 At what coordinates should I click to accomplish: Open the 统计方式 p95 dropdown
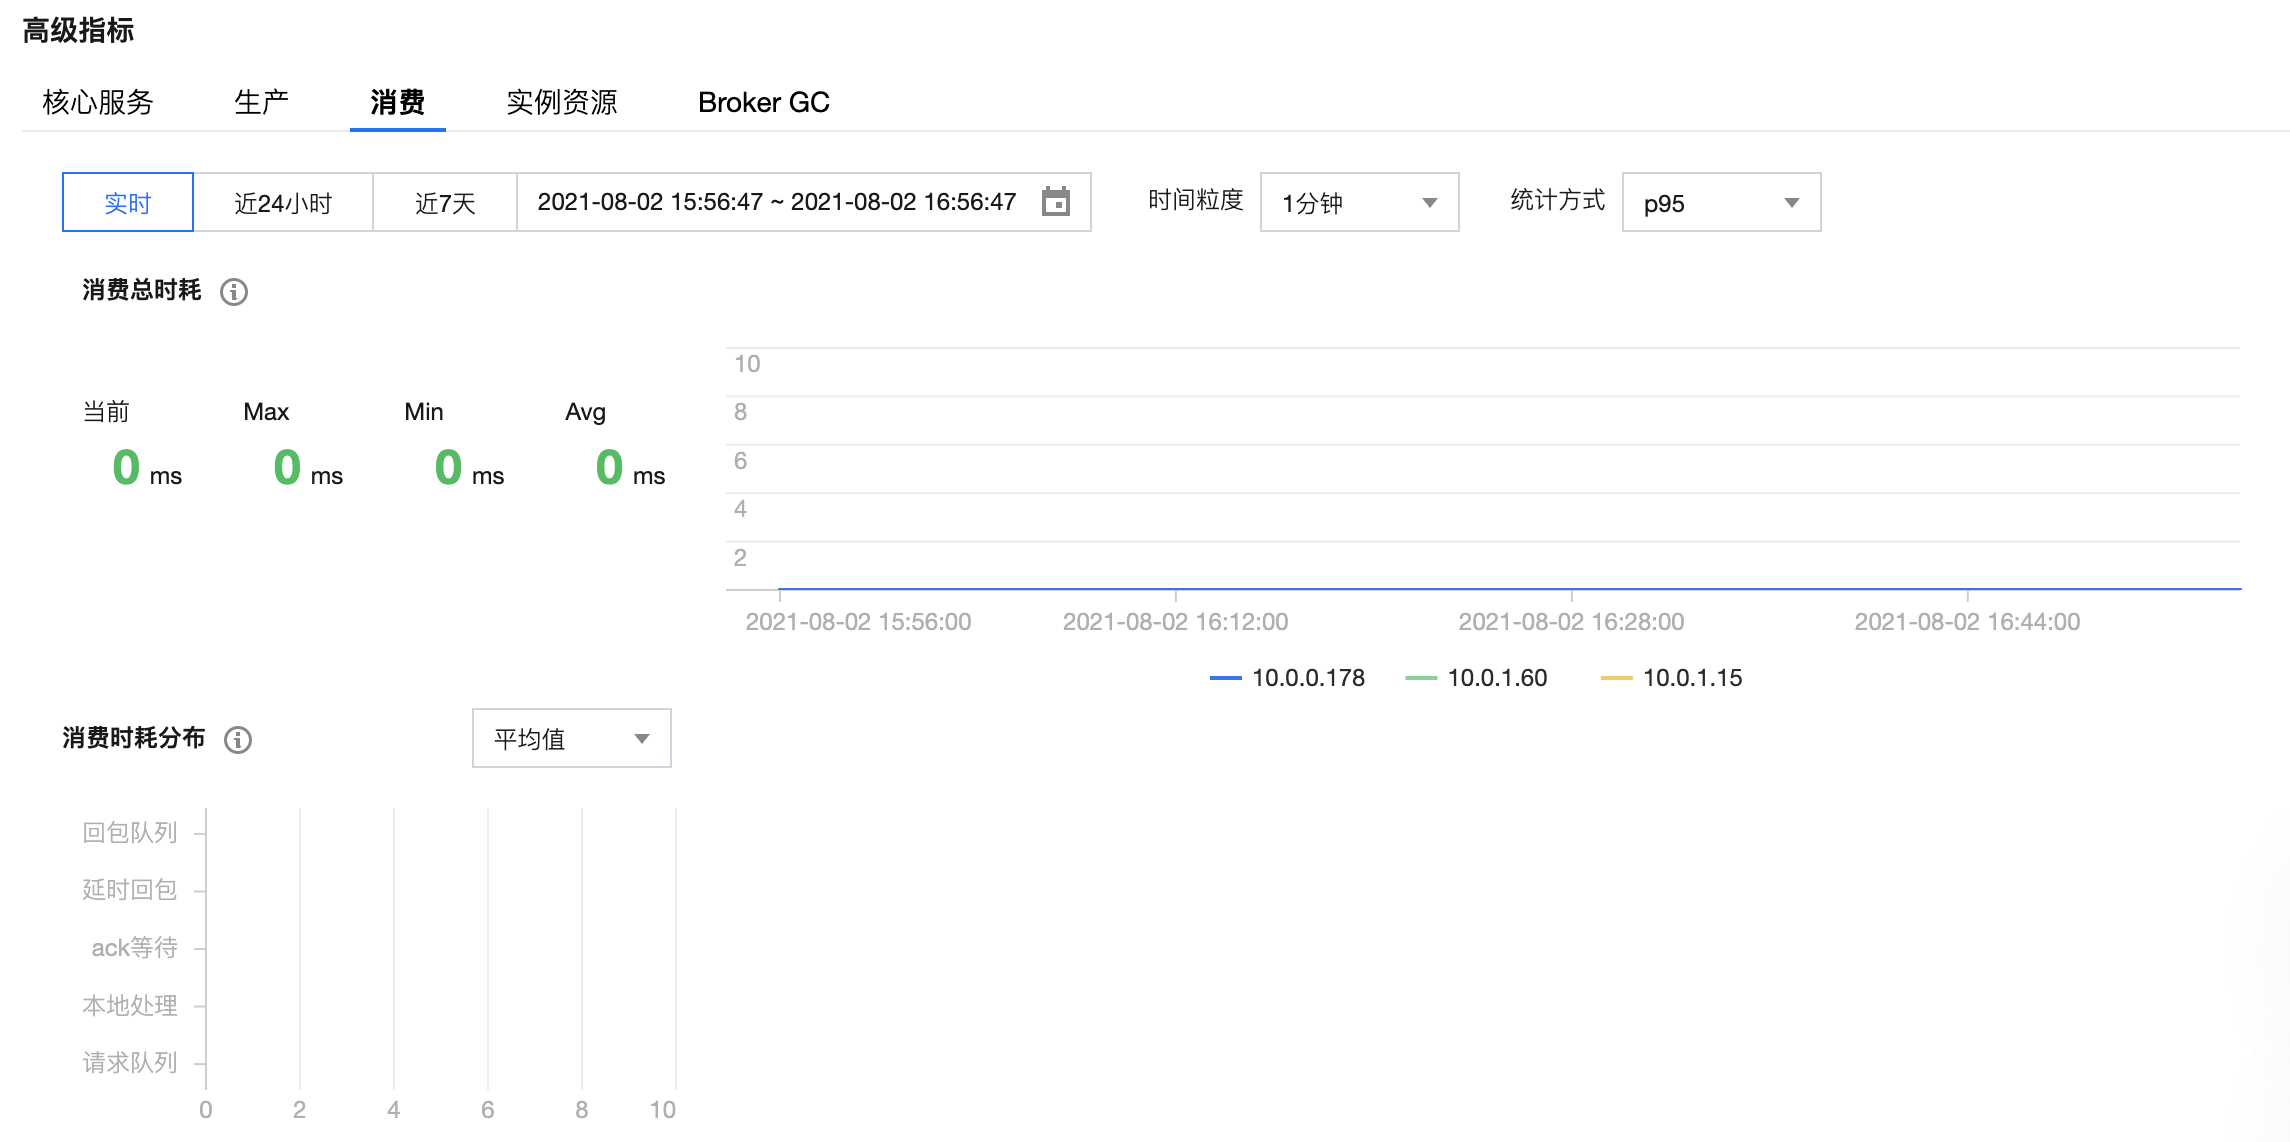pyautogui.click(x=1720, y=203)
